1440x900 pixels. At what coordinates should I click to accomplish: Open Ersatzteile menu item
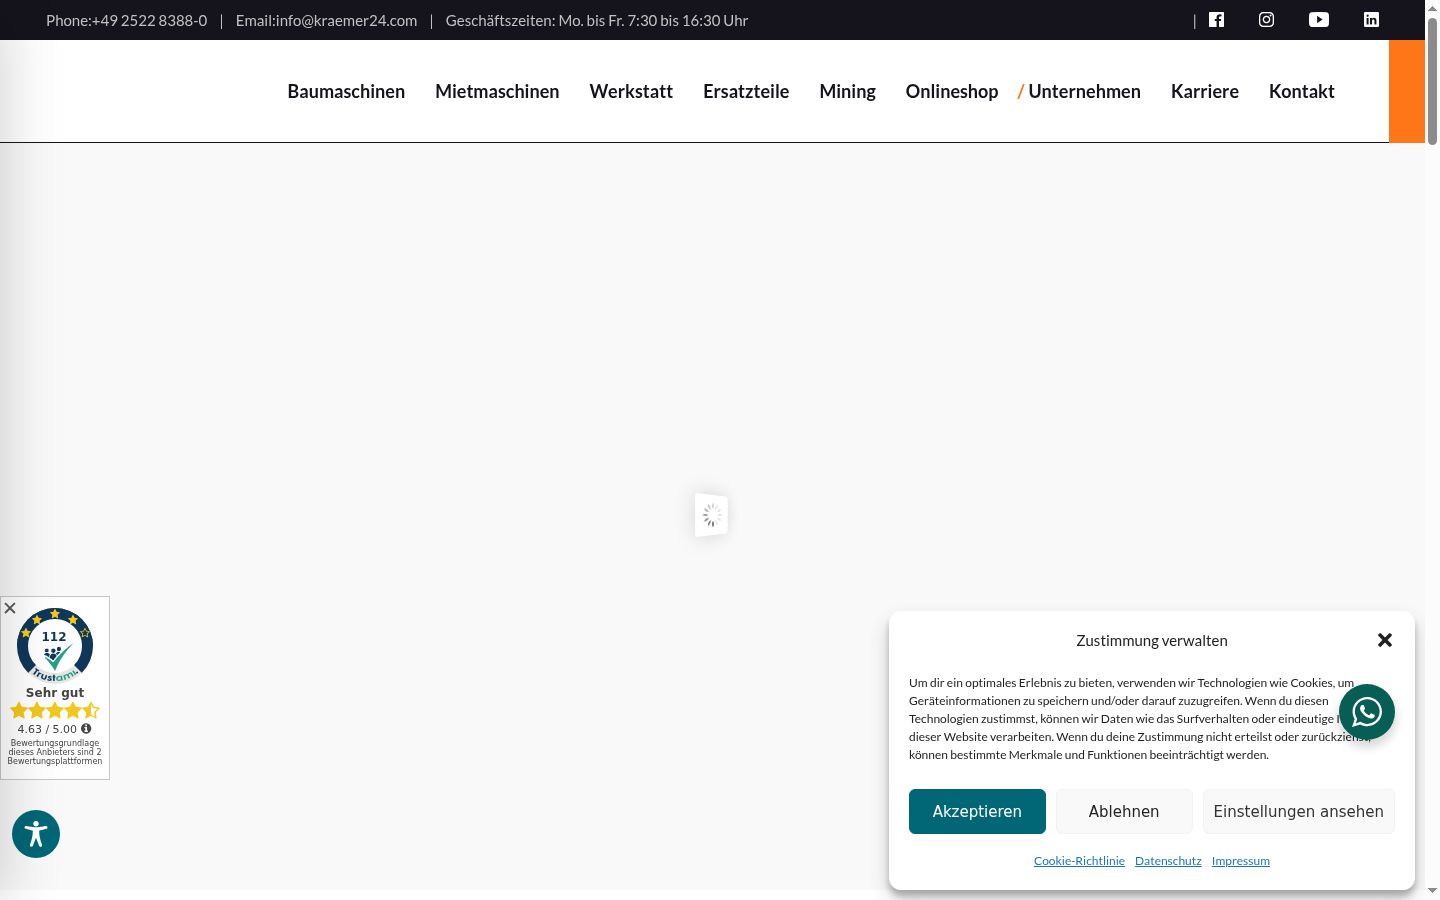[x=746, y=91]
